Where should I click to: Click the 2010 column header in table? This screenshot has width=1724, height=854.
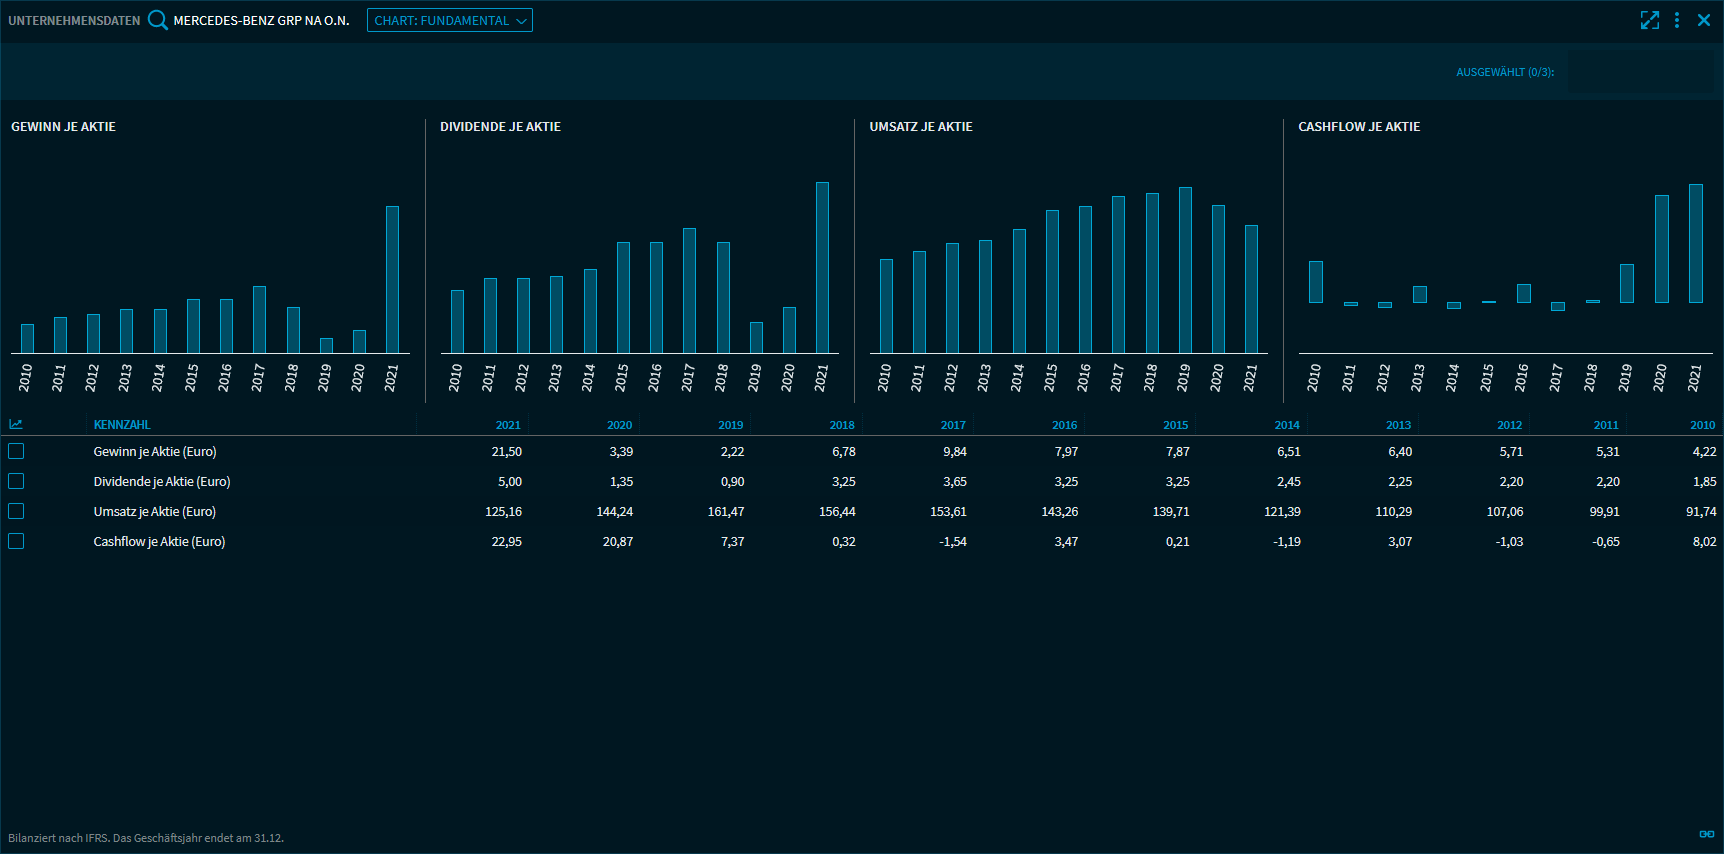click(x=1702, y=425)
